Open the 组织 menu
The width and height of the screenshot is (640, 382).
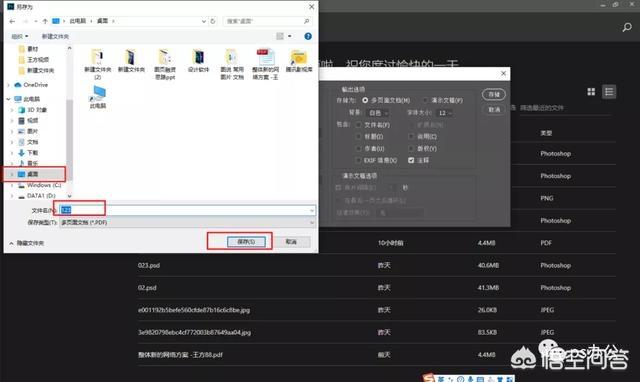pyautogui.click(x=19, y=36)
